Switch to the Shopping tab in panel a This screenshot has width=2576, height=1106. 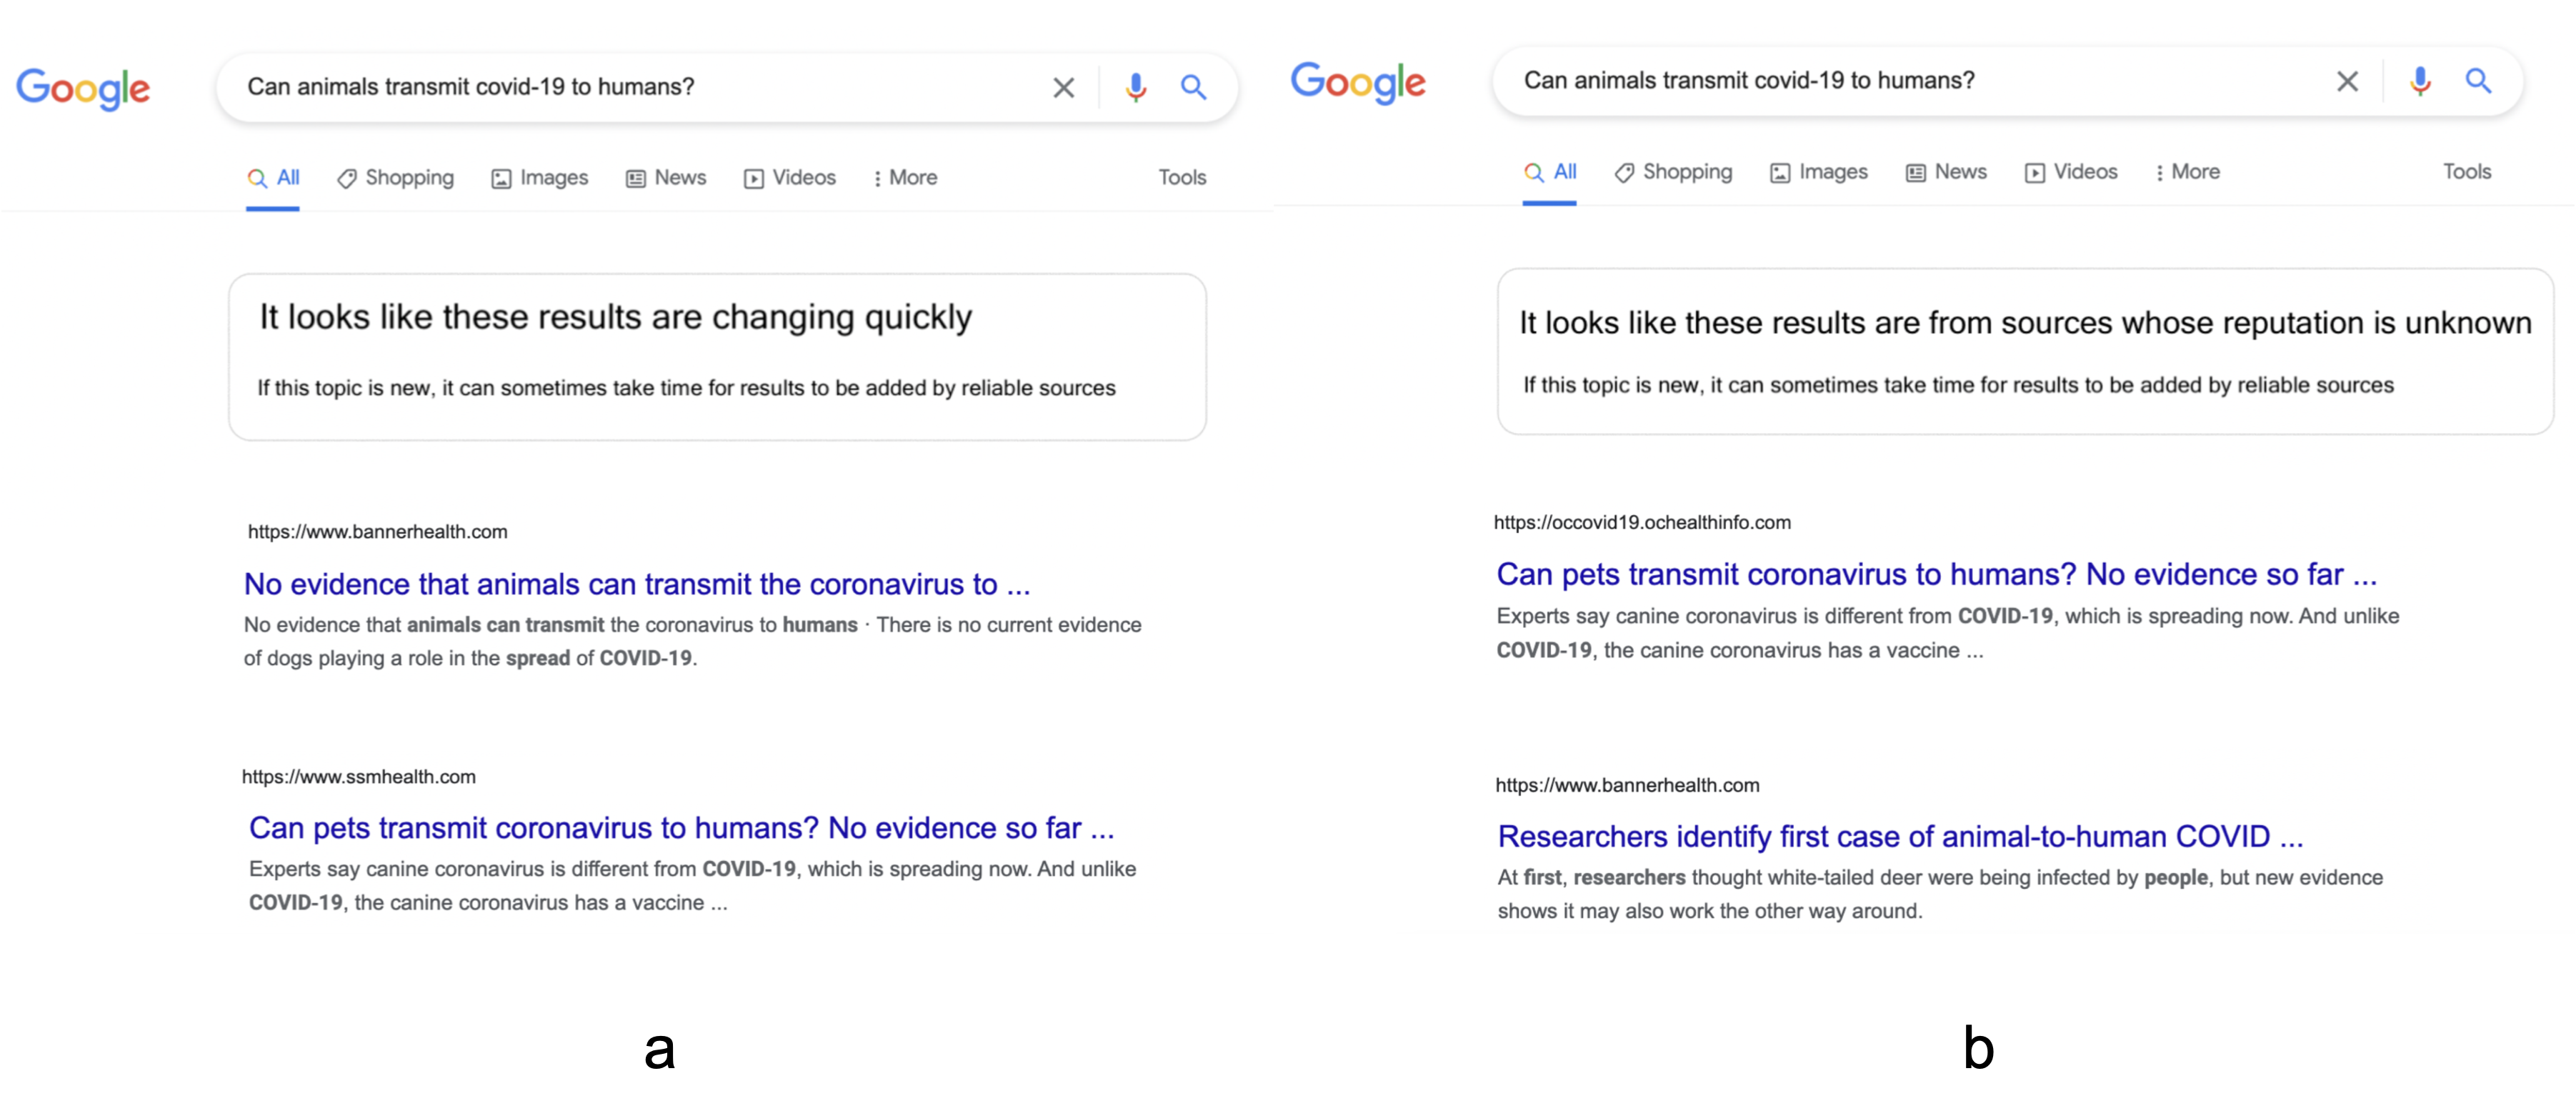coord(396,177)
